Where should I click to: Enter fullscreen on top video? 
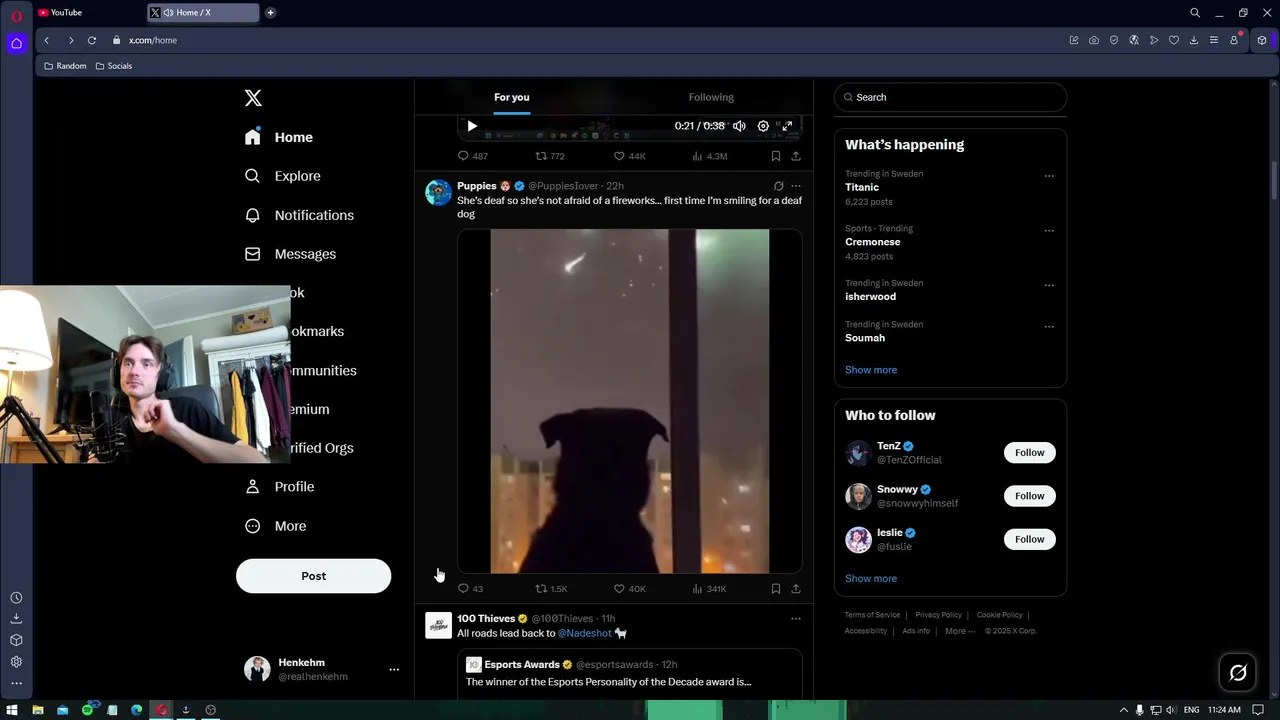pos(787,126)
